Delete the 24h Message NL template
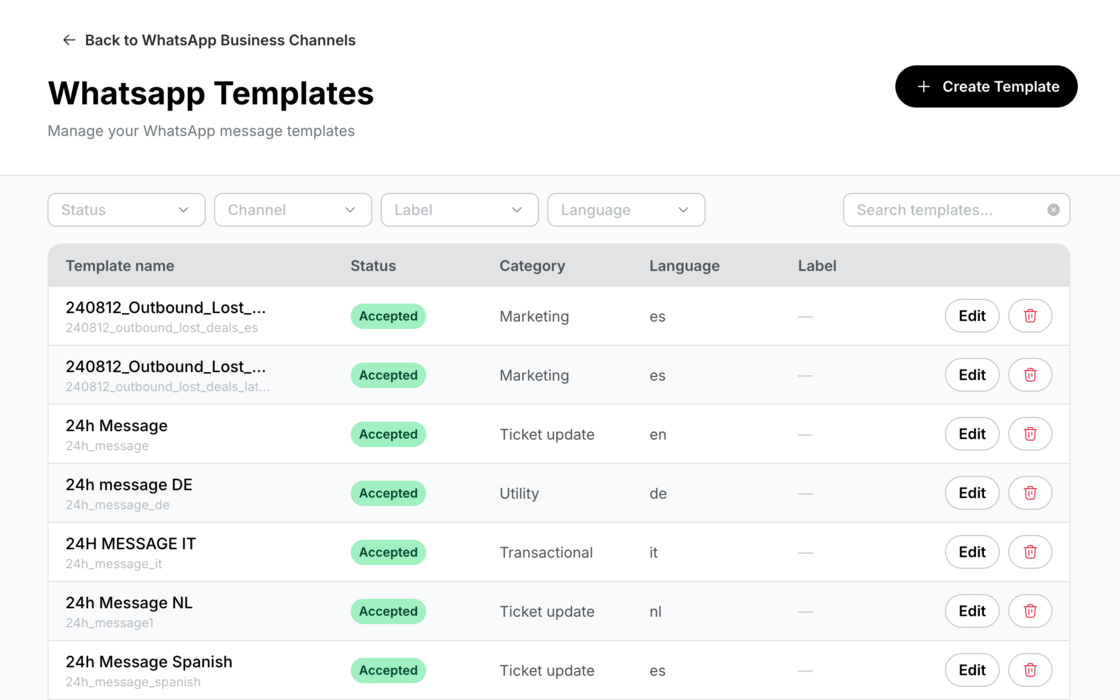 [1030, 611]
